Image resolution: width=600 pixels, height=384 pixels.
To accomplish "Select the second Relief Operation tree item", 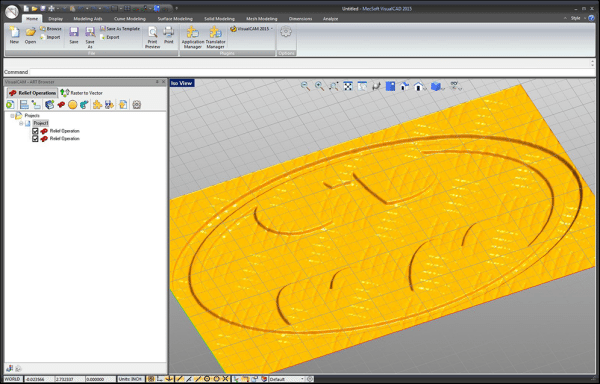I will pyautogui.click(x=65, y=139).
